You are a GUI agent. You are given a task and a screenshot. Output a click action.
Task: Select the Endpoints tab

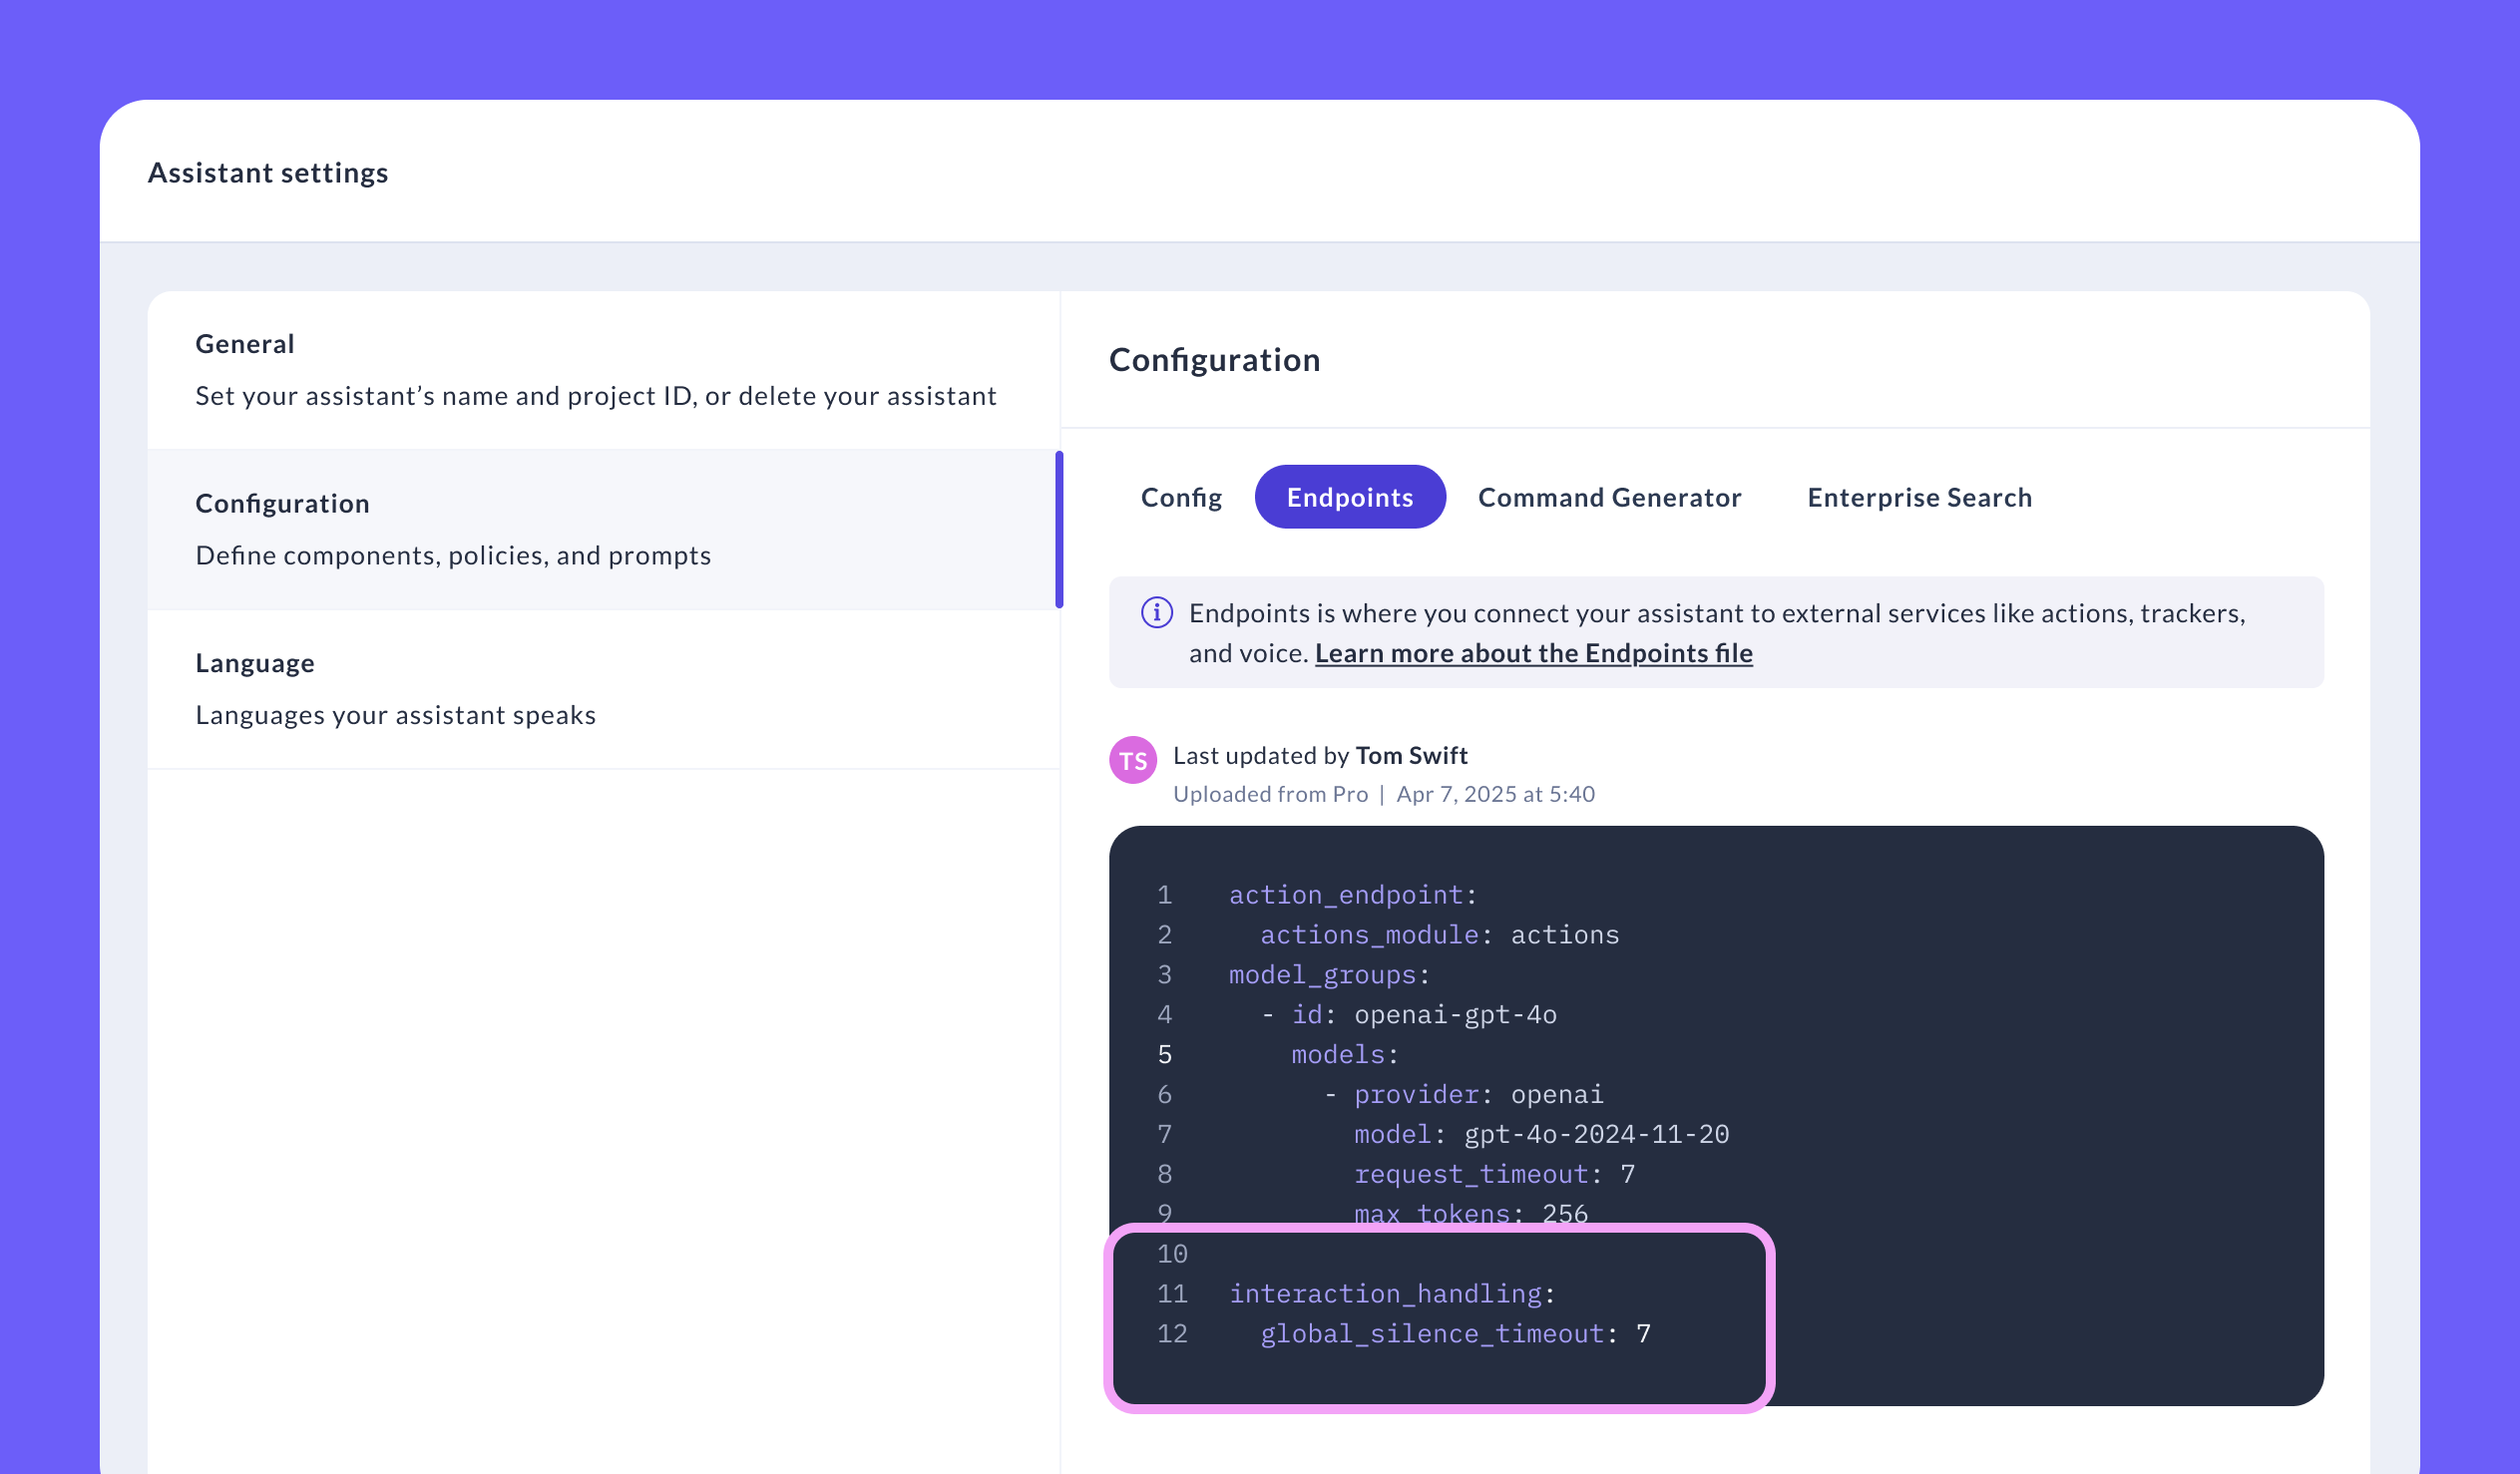(x=1349, y=497)
